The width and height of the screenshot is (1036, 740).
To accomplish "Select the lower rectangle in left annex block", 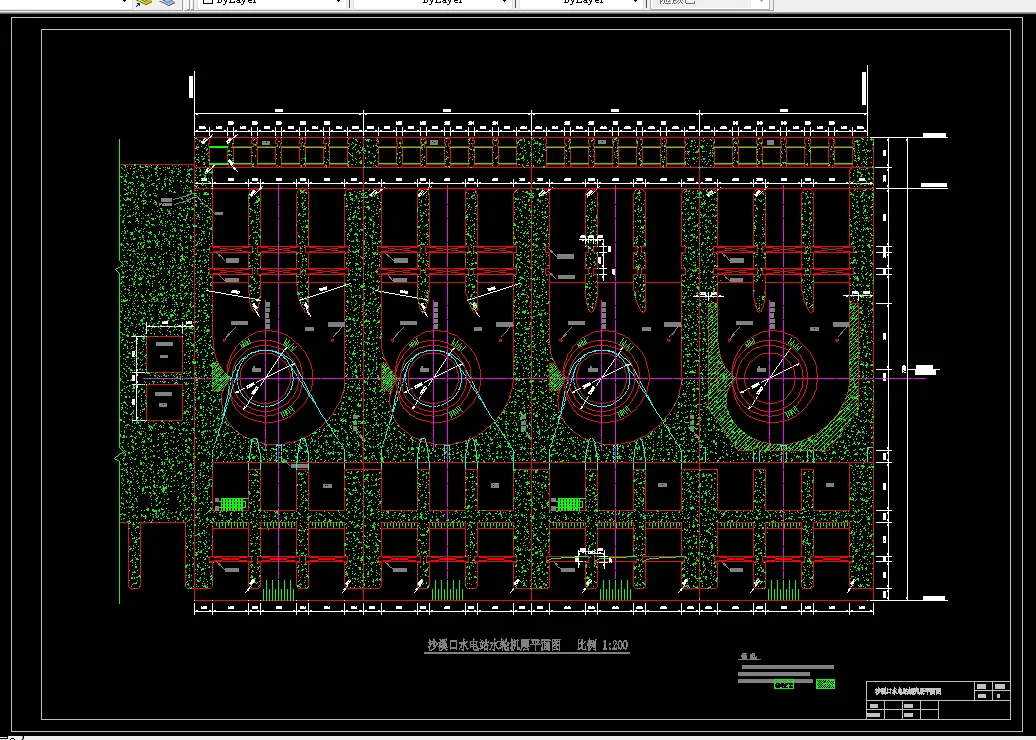I will coord(164,402).
